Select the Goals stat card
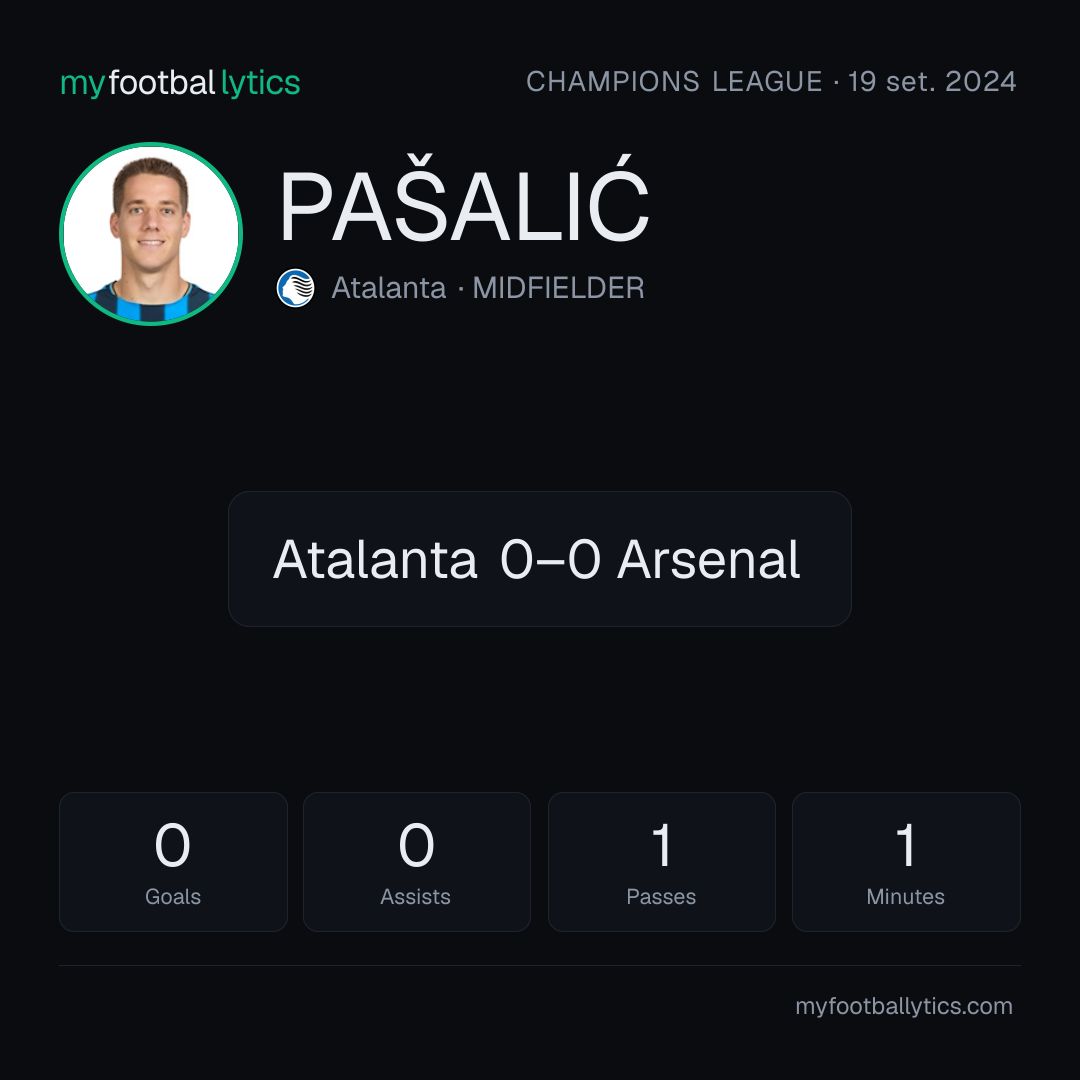Screen dimensions: 1080x1080 (x=173, y=862)
